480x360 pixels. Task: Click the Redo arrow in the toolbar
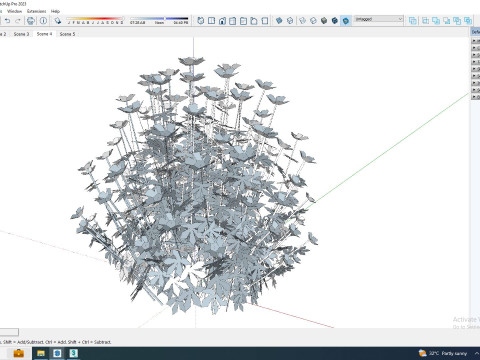pyautogui.click(x=18, y=21)
